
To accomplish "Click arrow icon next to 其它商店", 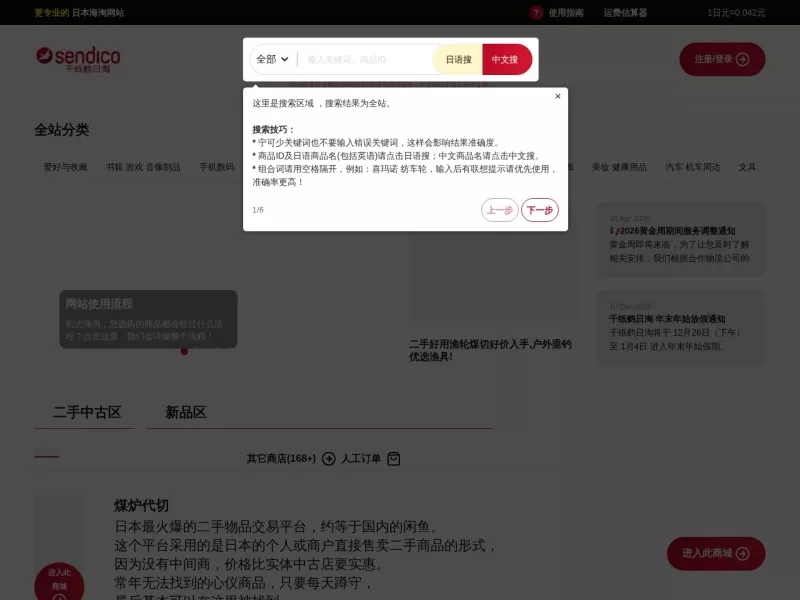I will click(329, 459).
